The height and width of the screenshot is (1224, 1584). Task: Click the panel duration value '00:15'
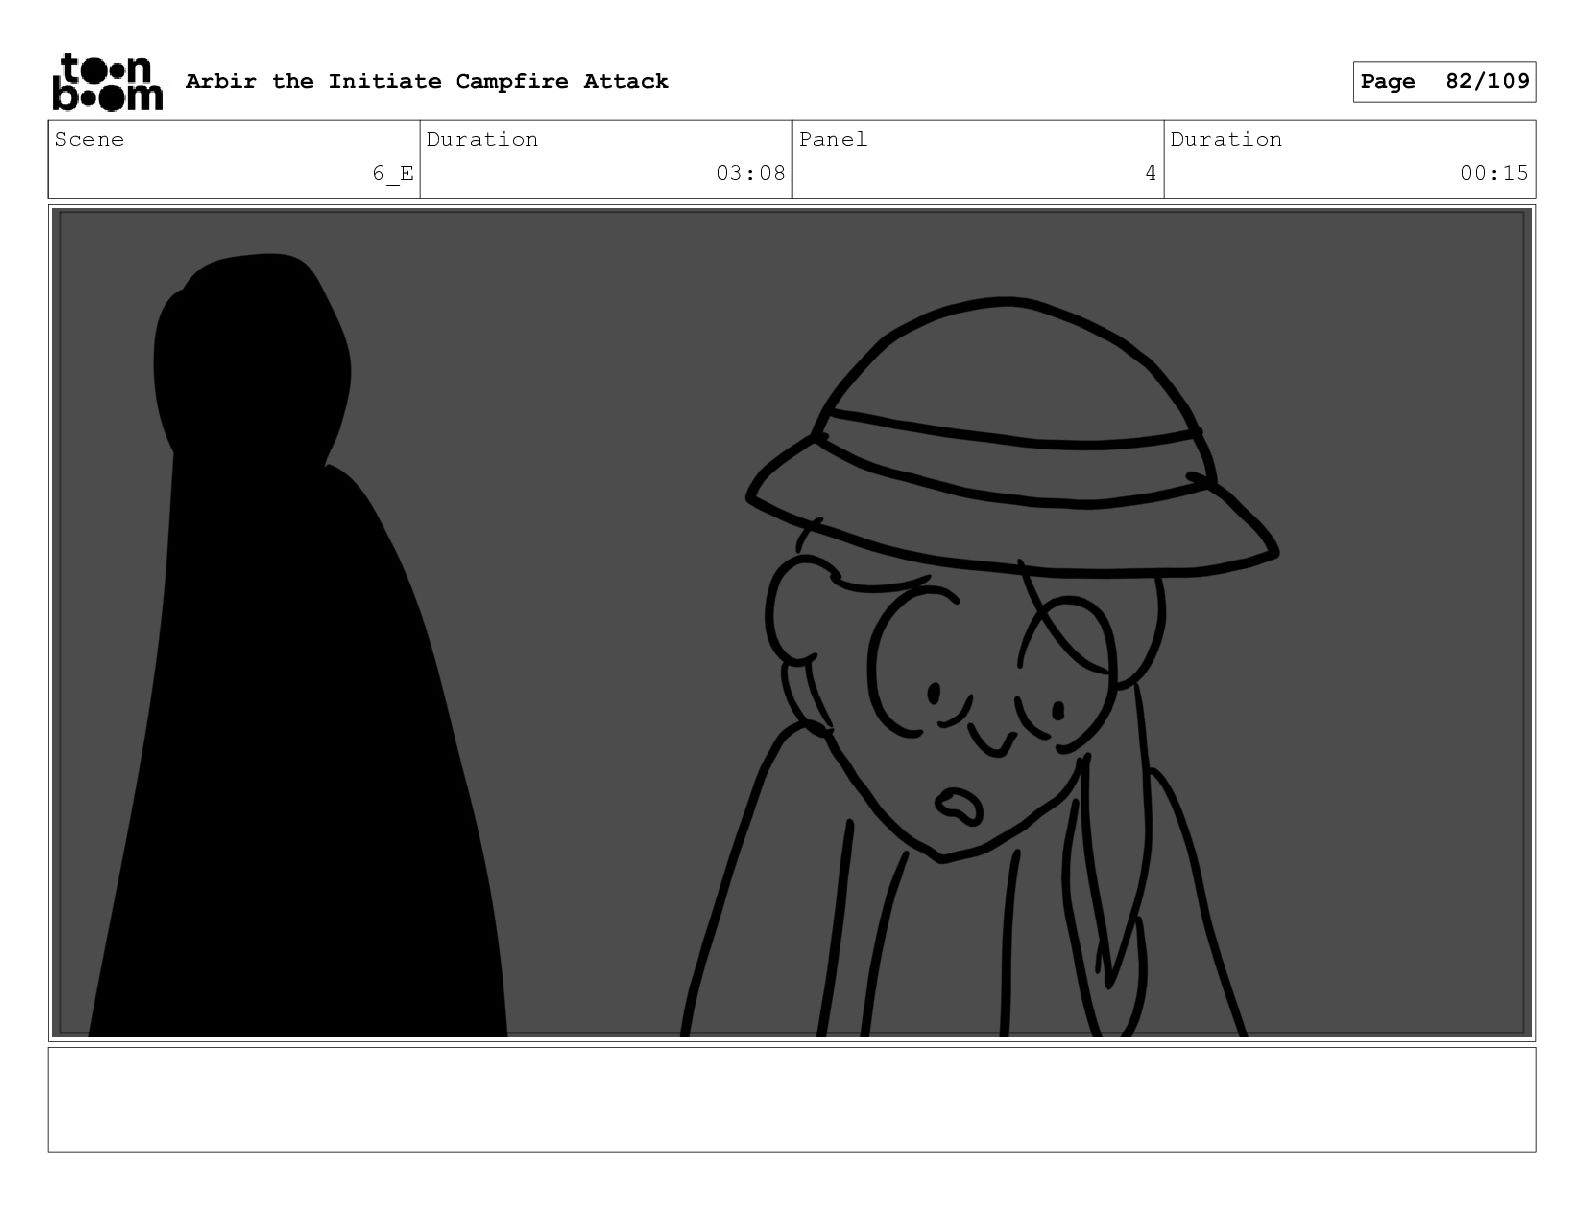tap(1494, 173)
